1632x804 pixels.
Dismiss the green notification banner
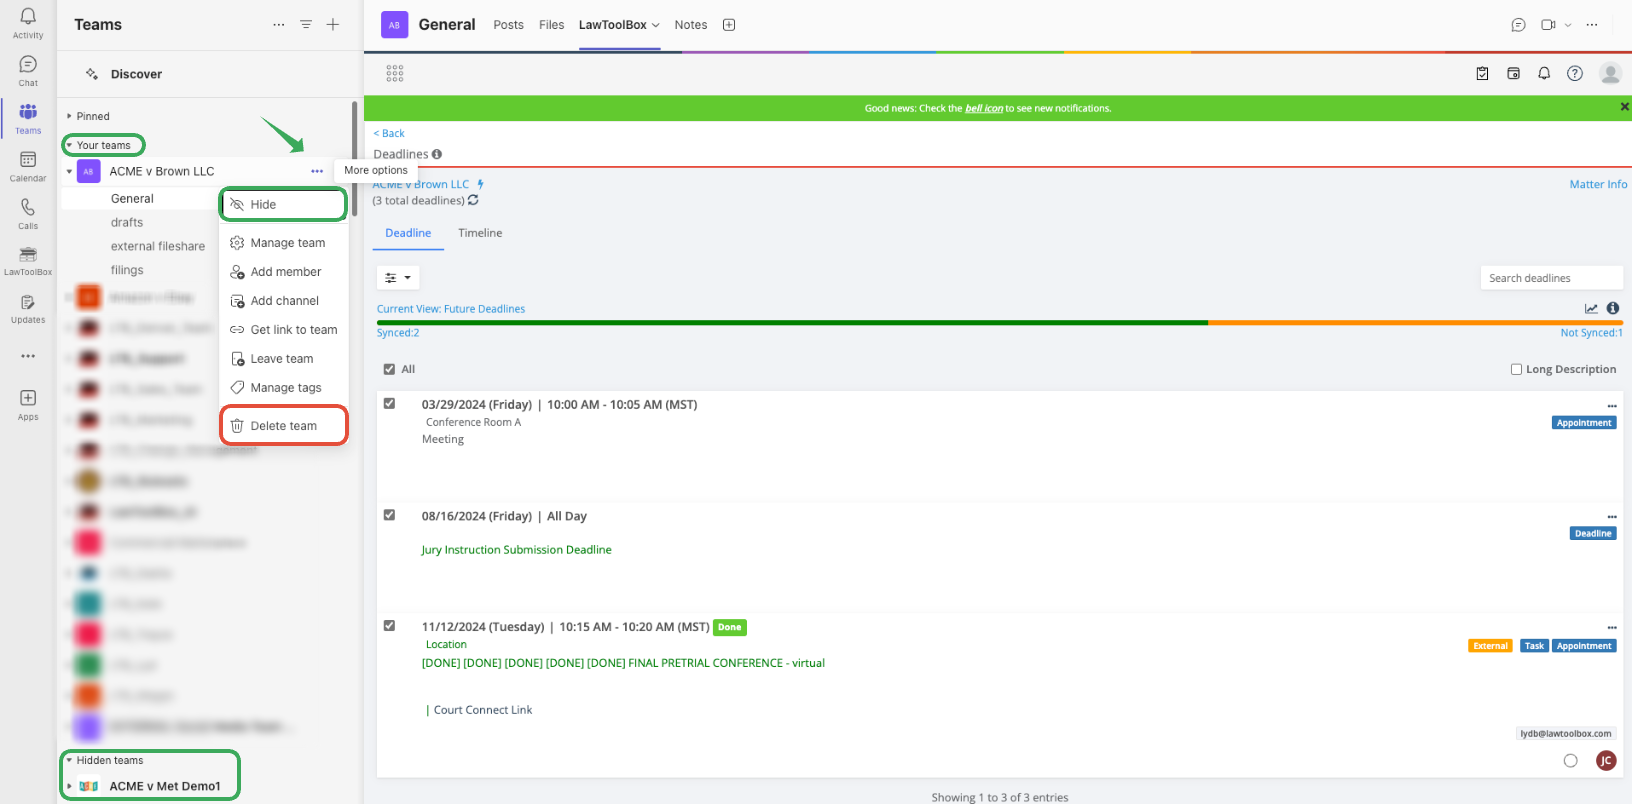pyautogui.click(x=1624, y=107)
